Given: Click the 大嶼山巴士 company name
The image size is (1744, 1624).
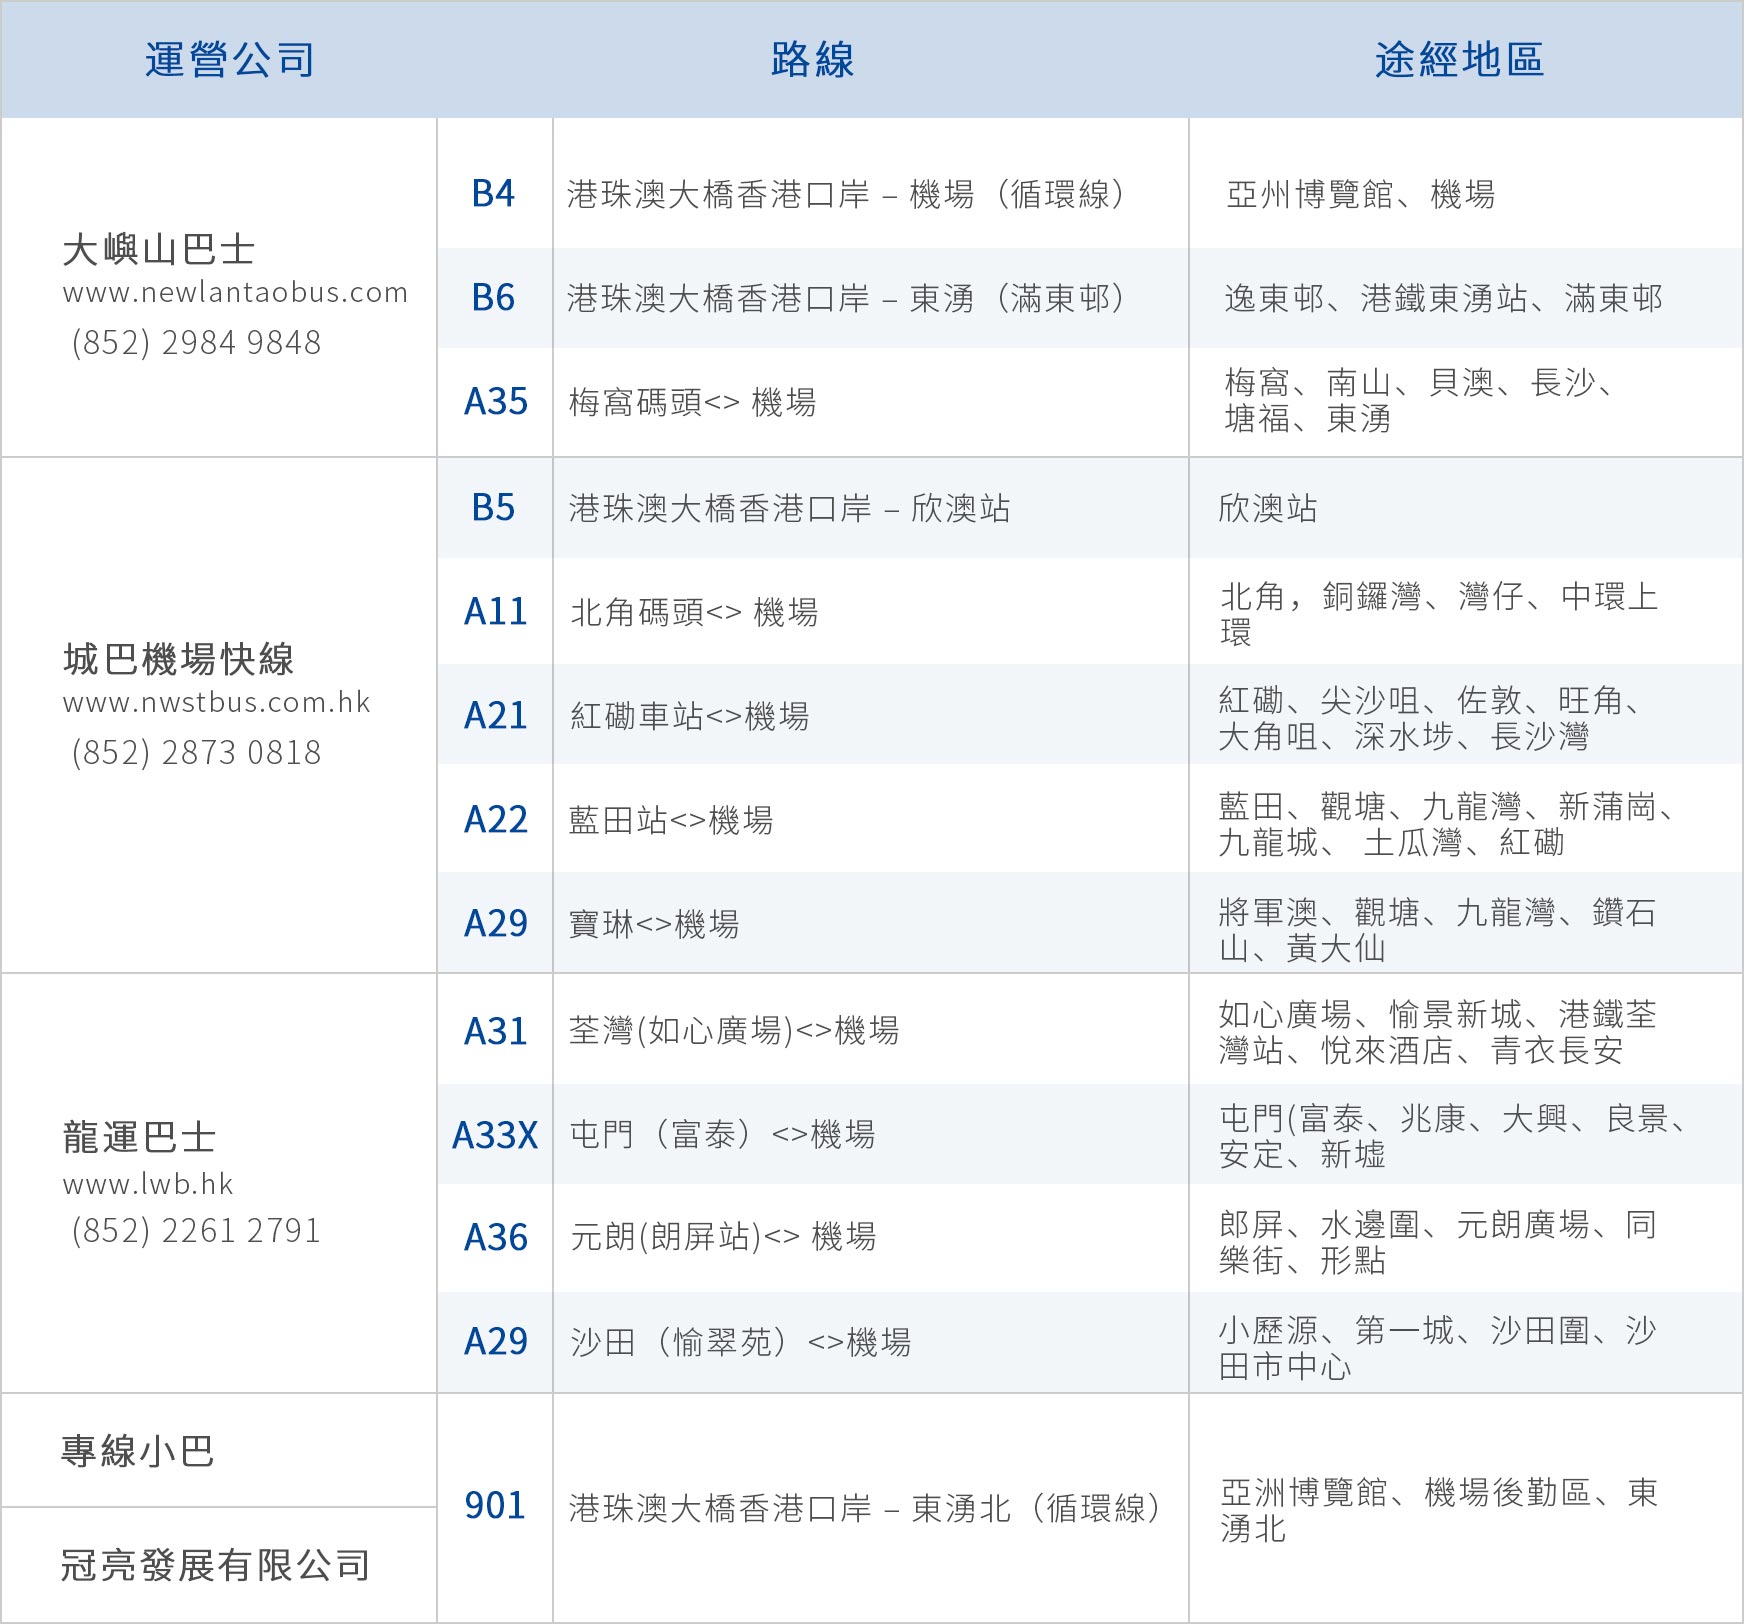Looking at the screenshot, I should pyautogui.click(x=158, y=250).
